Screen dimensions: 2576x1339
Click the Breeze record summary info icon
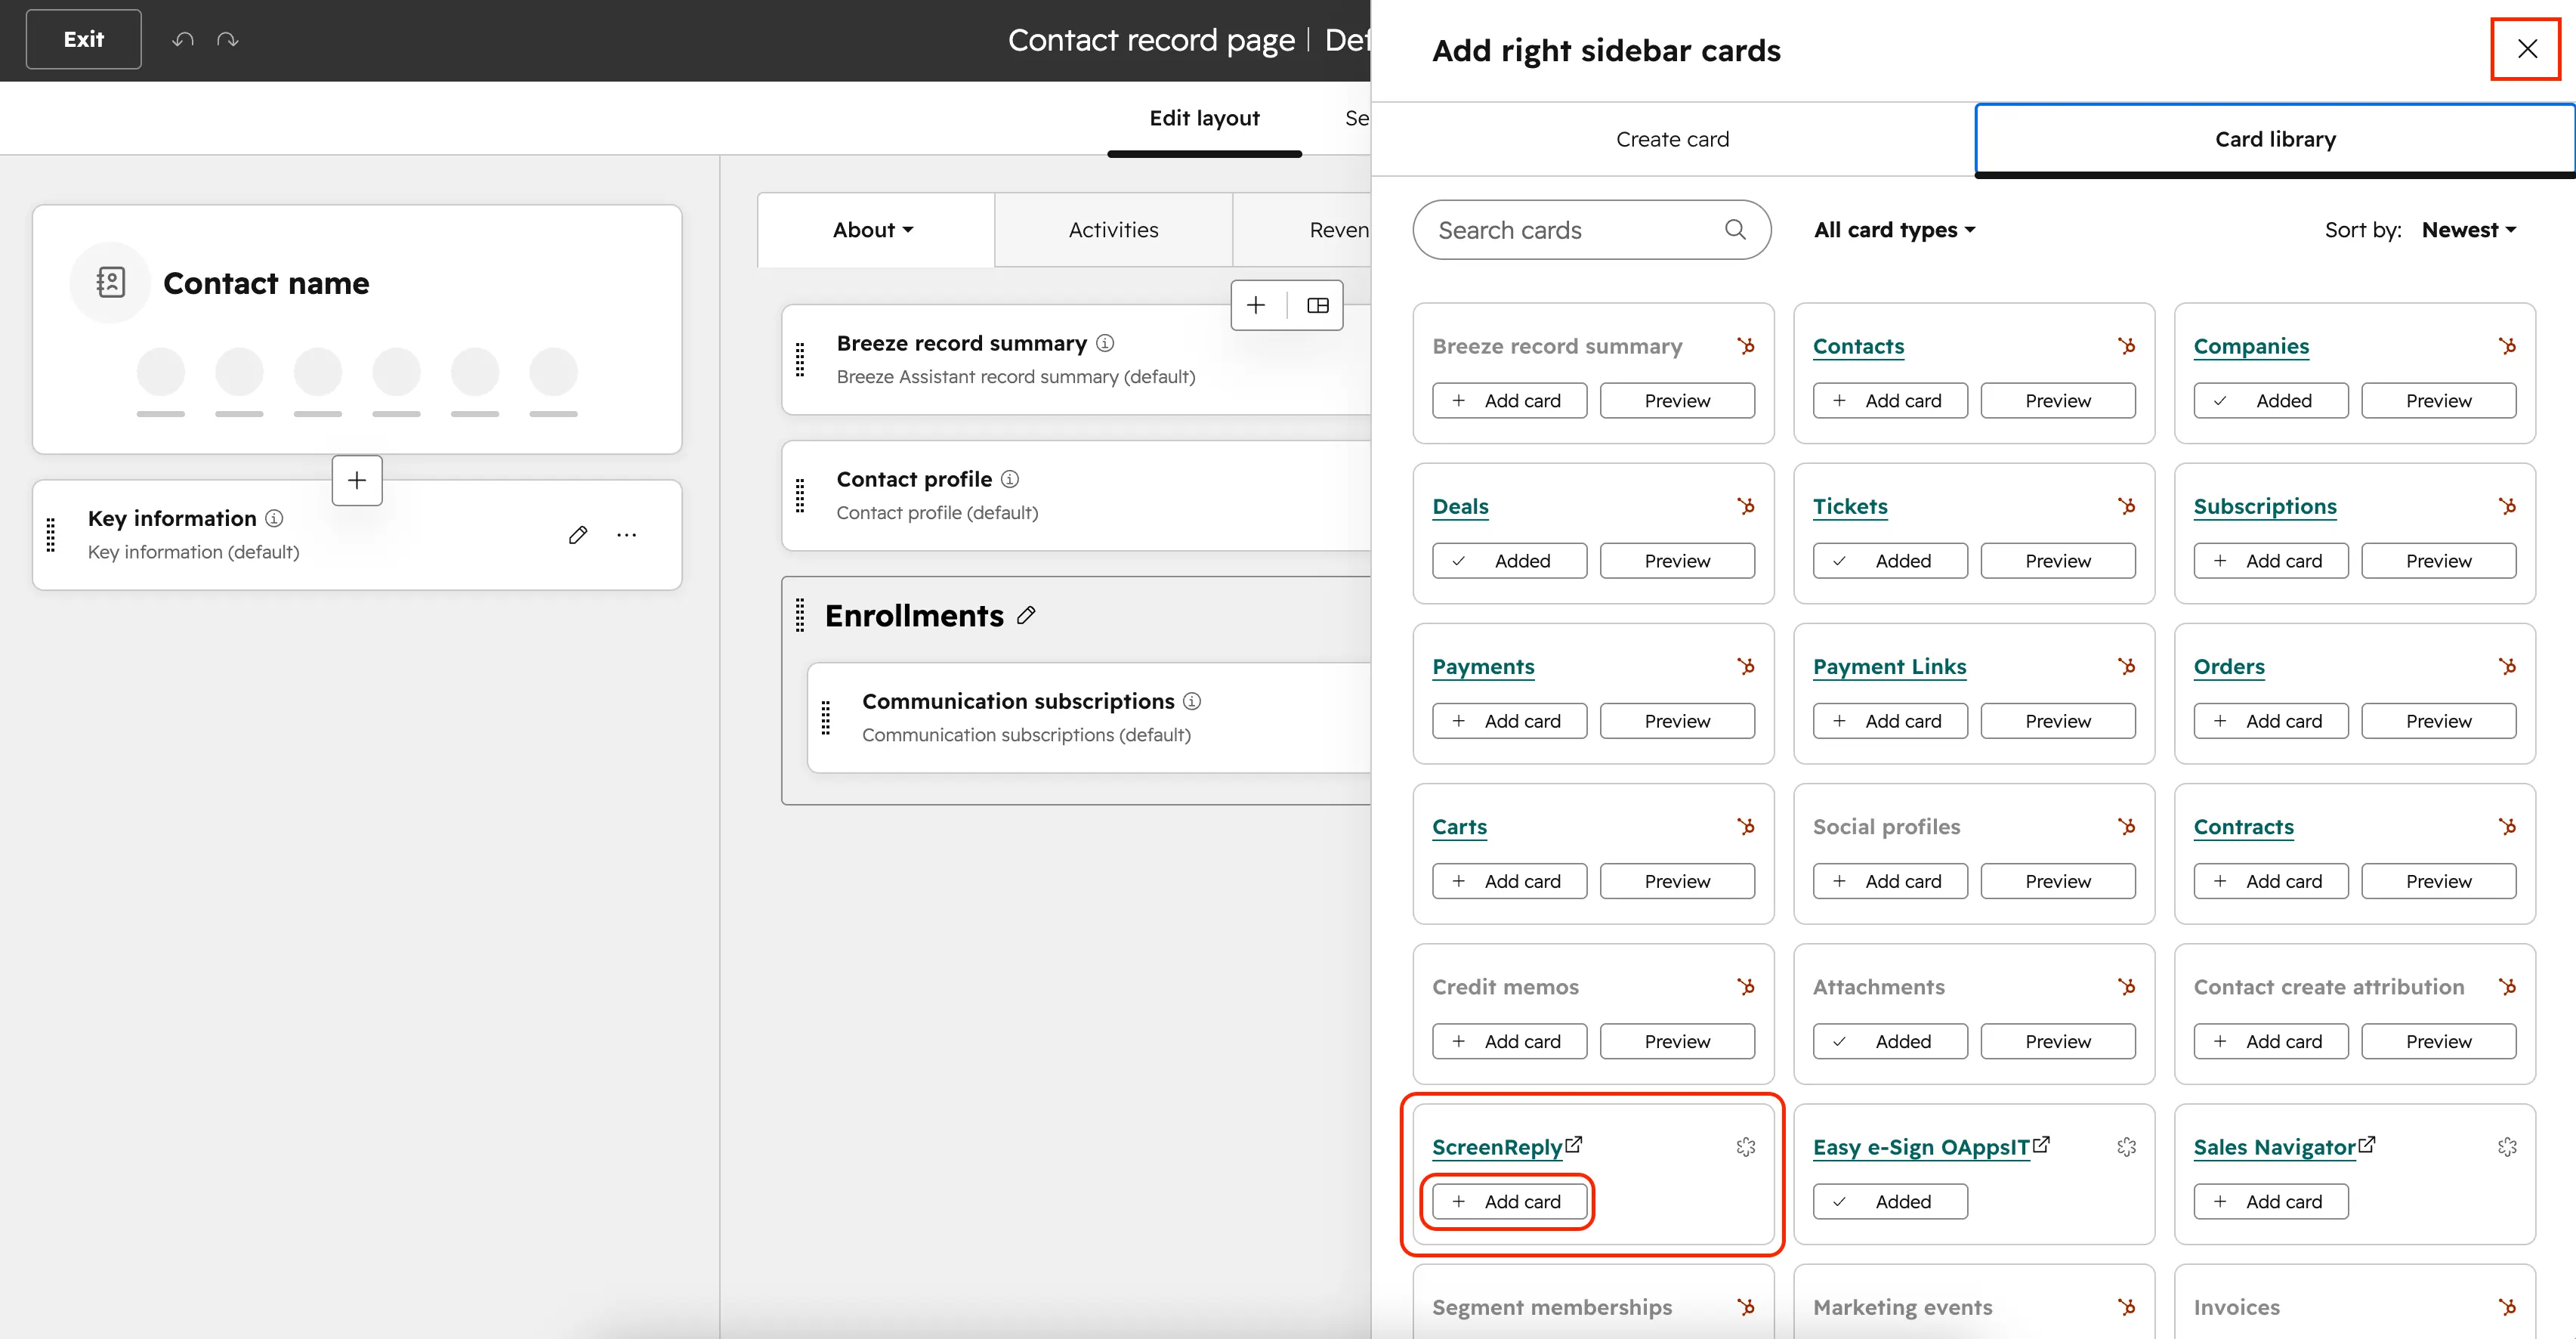click(x=1105, y=343)
